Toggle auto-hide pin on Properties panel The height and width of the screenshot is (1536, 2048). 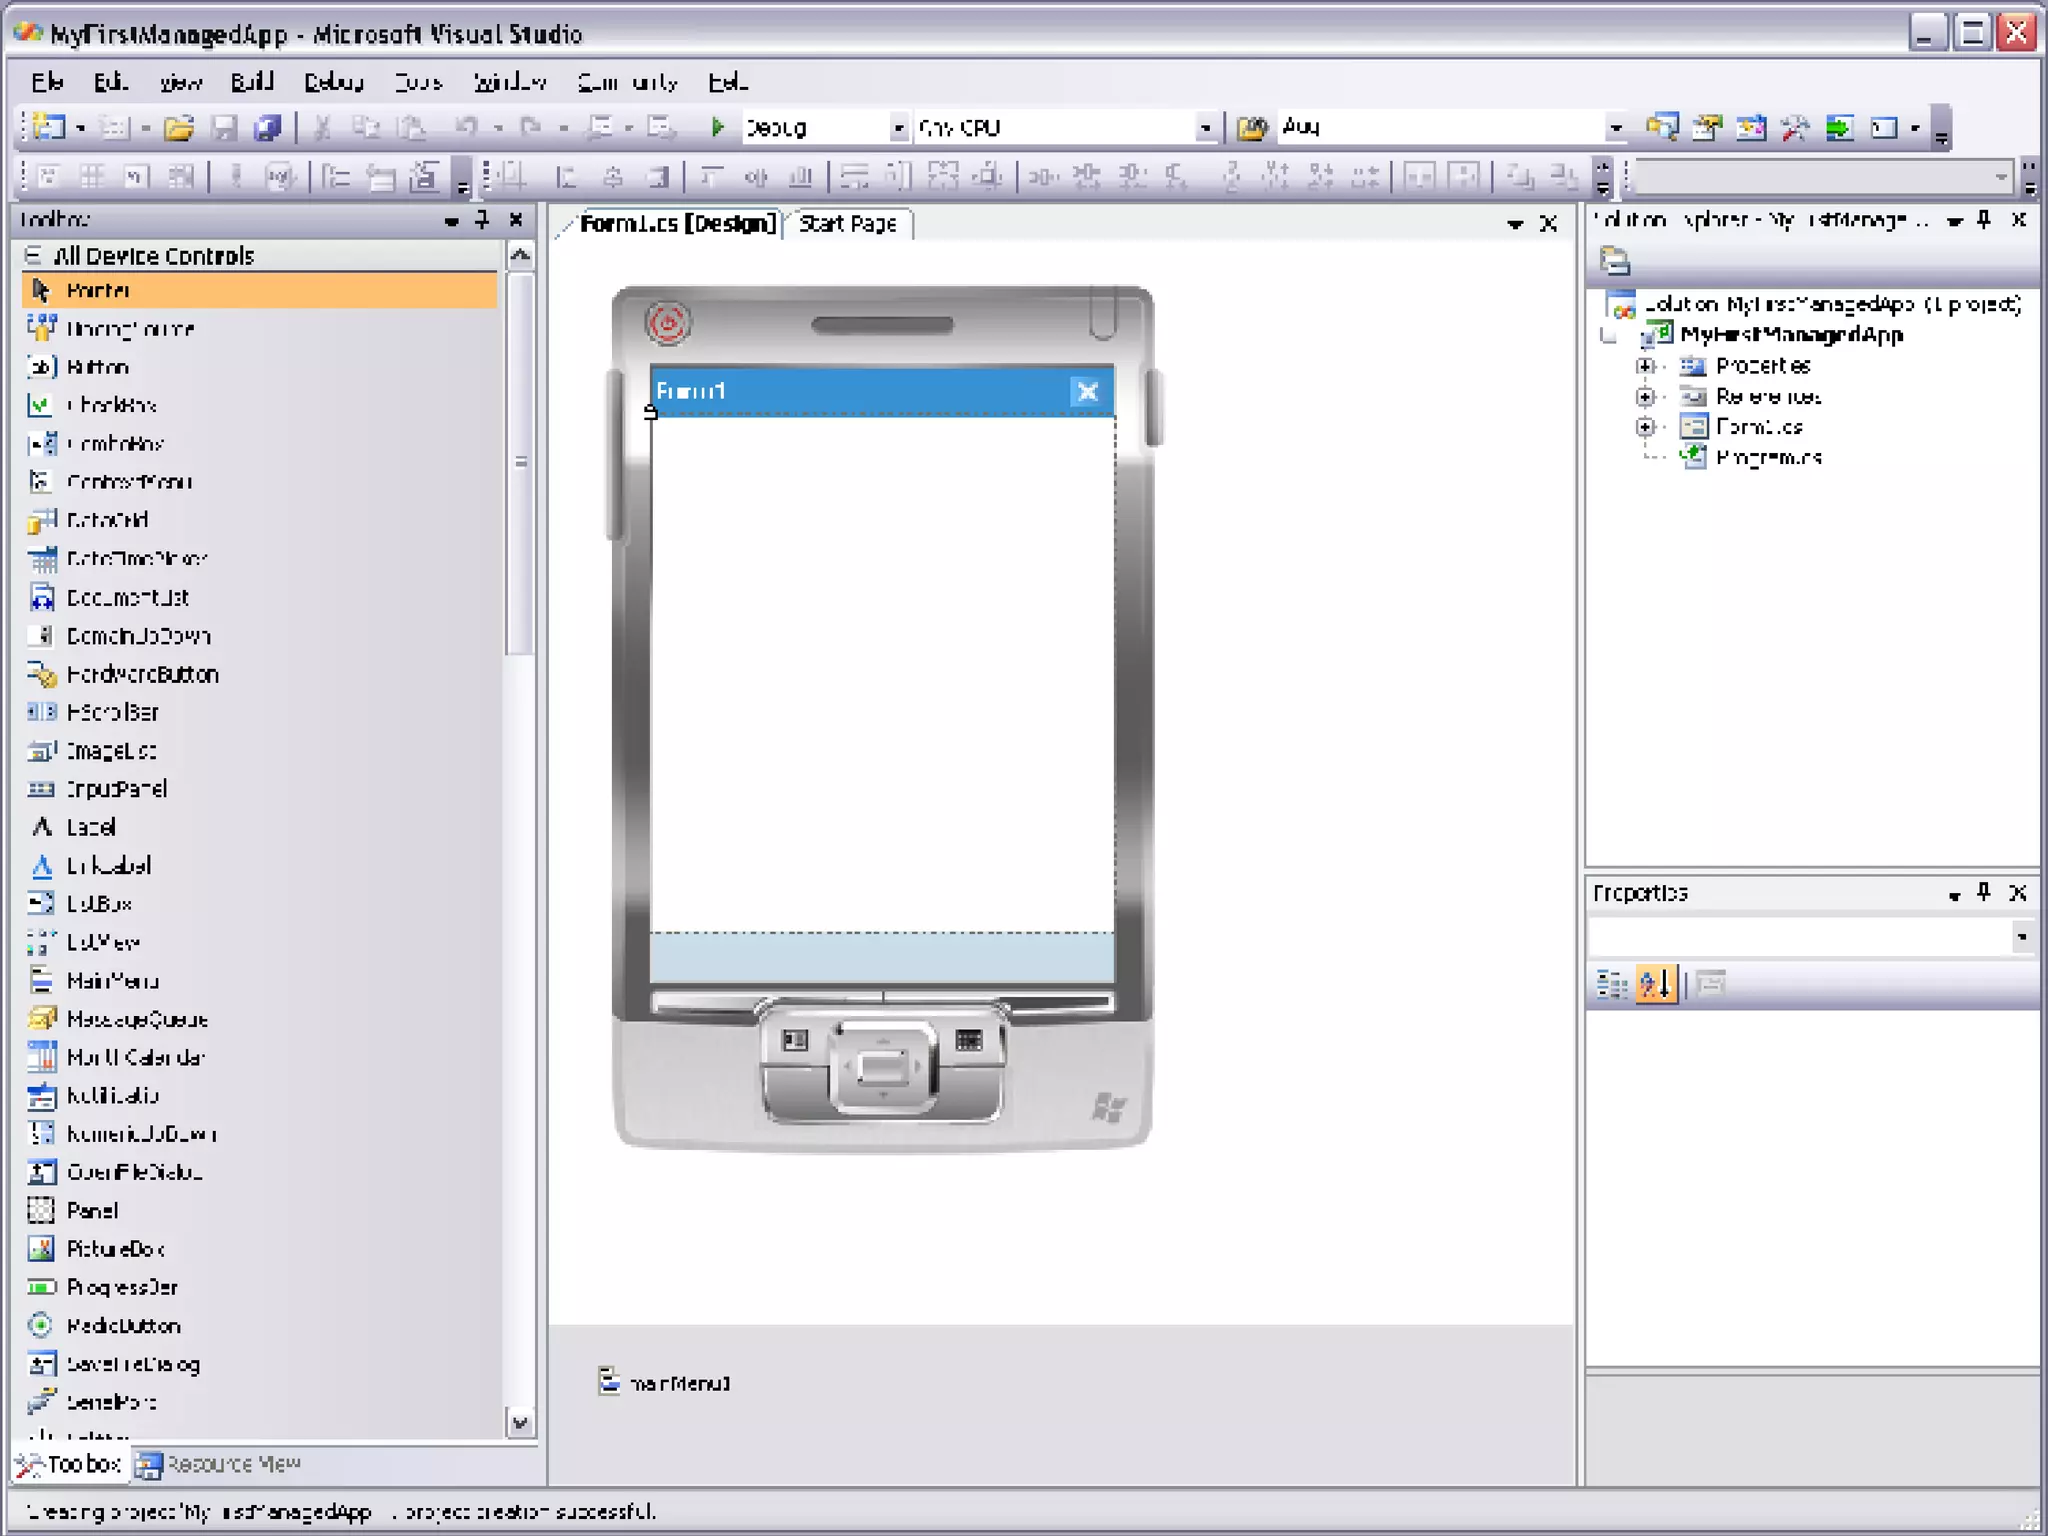tap(1985, 892)
